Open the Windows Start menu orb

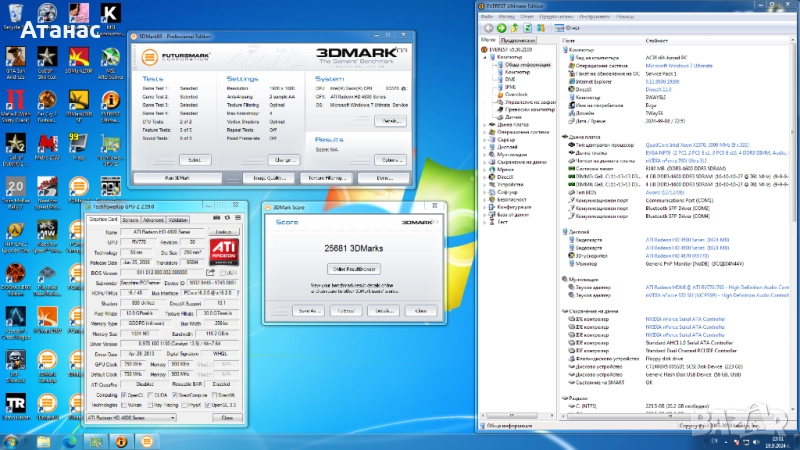12,440
